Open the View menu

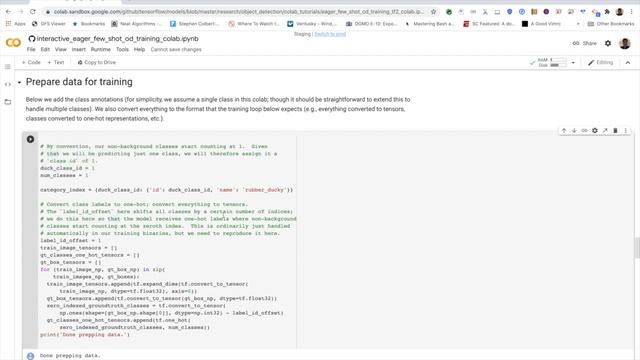[x=60, y=49]
